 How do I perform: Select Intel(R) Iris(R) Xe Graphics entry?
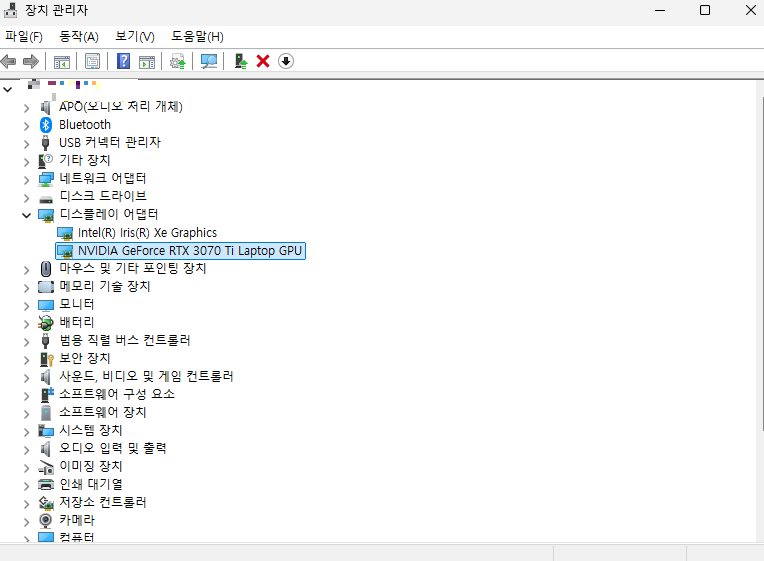tap(147, 233)
